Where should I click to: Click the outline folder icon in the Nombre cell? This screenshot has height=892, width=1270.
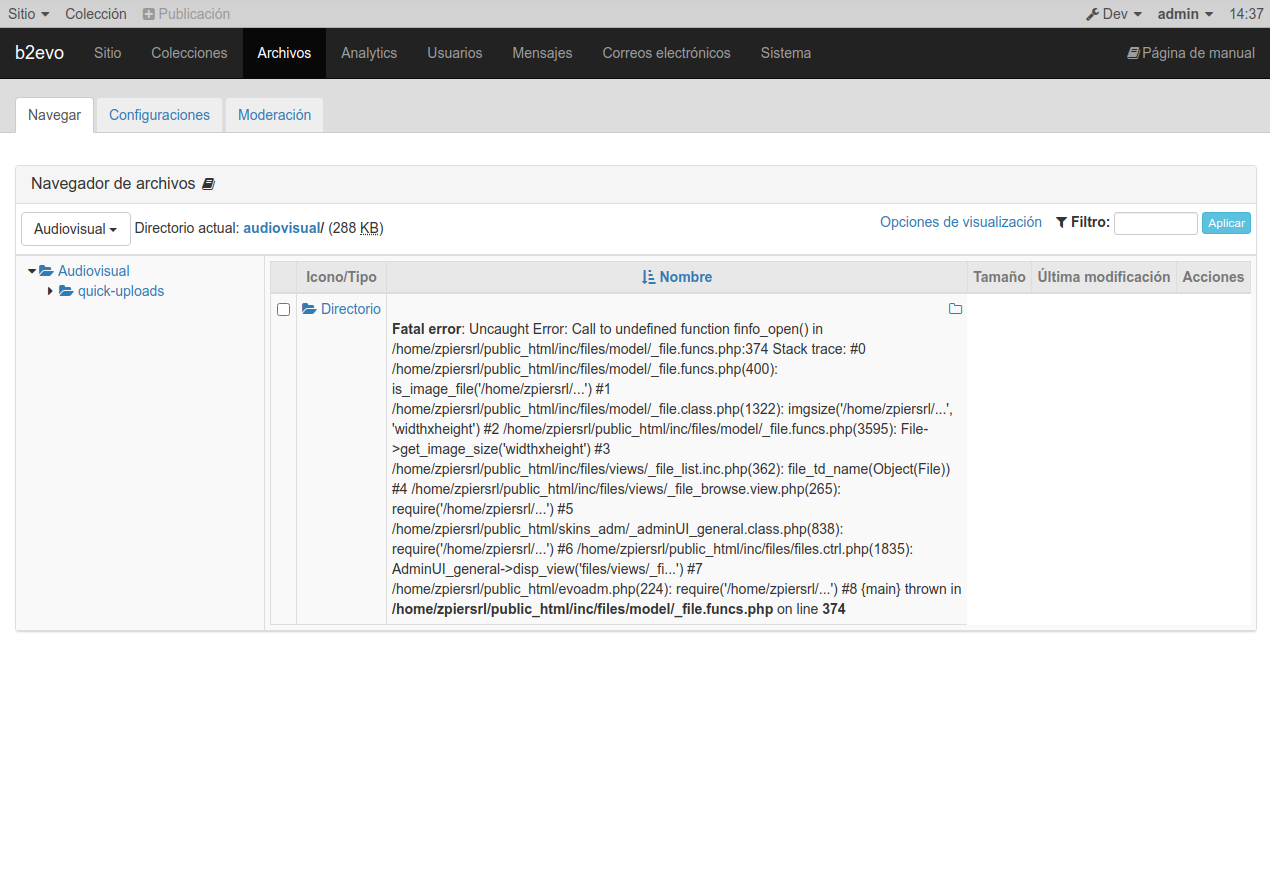click(x=955, y=309)
